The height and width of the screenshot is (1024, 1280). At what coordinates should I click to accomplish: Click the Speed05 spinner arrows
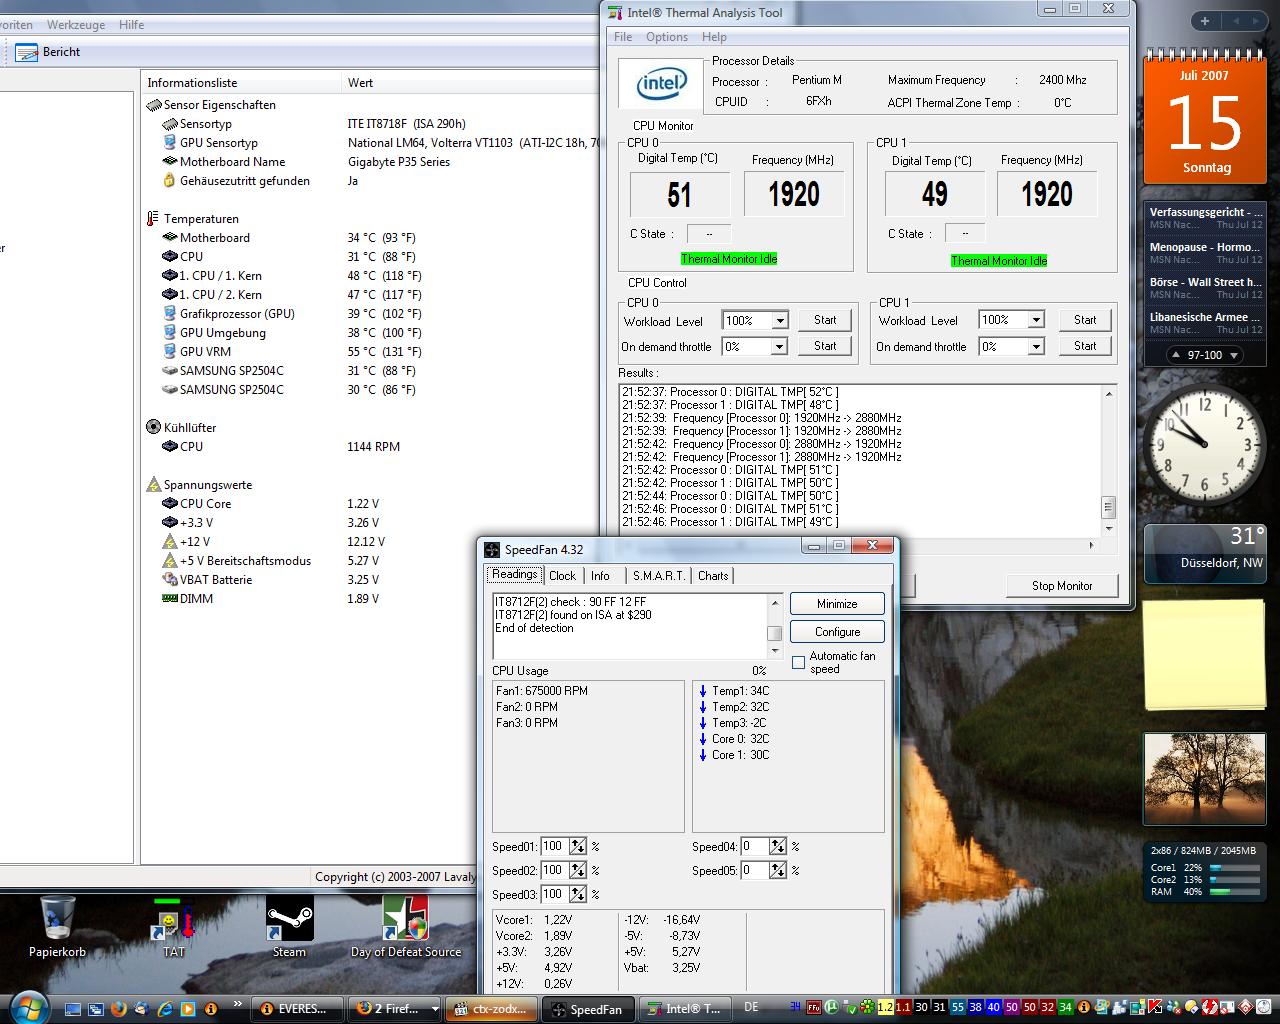pyautogui.click(x=778, y=870)
